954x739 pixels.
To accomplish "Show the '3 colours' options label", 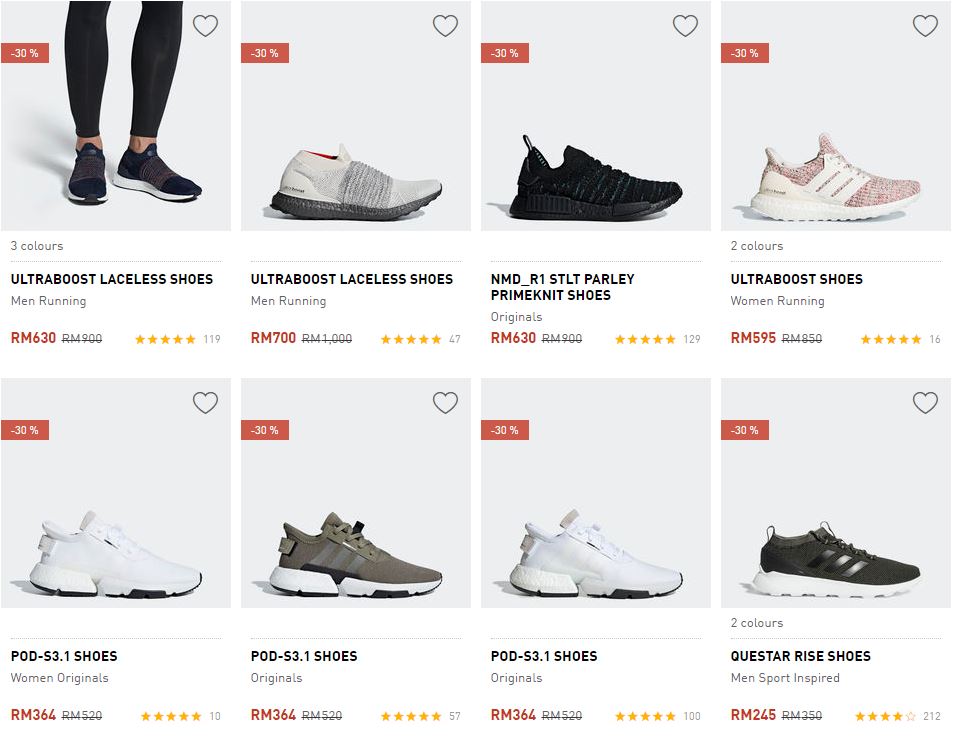I will (37, 246).
